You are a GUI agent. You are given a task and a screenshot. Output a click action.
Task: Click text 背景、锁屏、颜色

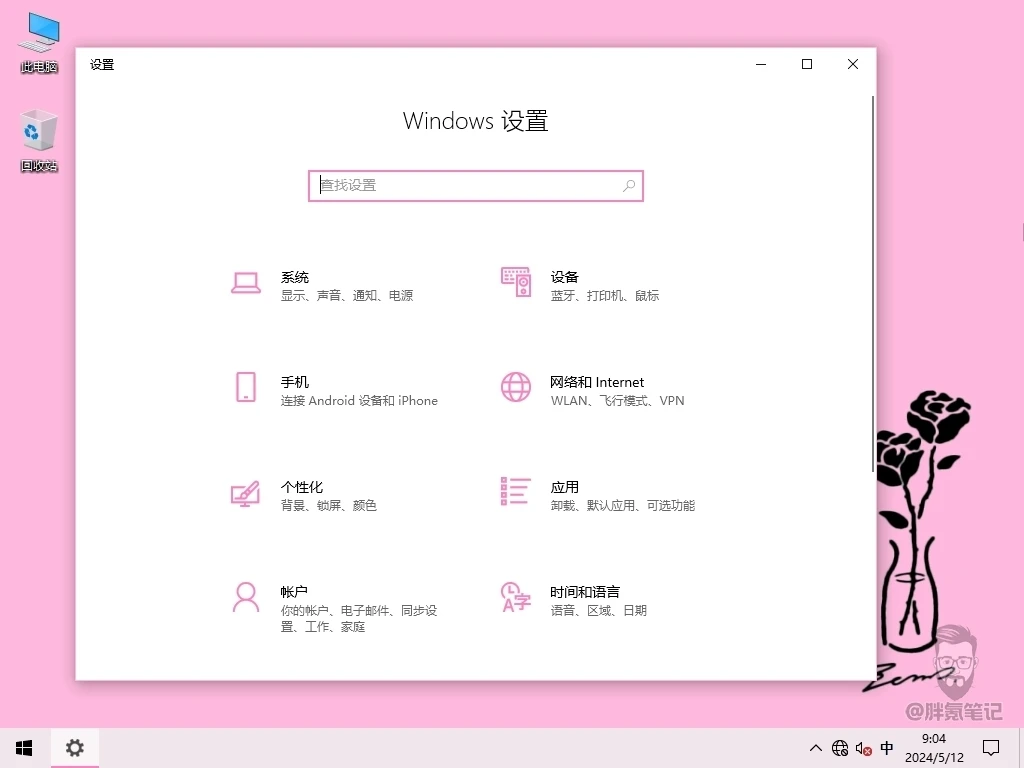pos(328,505)
